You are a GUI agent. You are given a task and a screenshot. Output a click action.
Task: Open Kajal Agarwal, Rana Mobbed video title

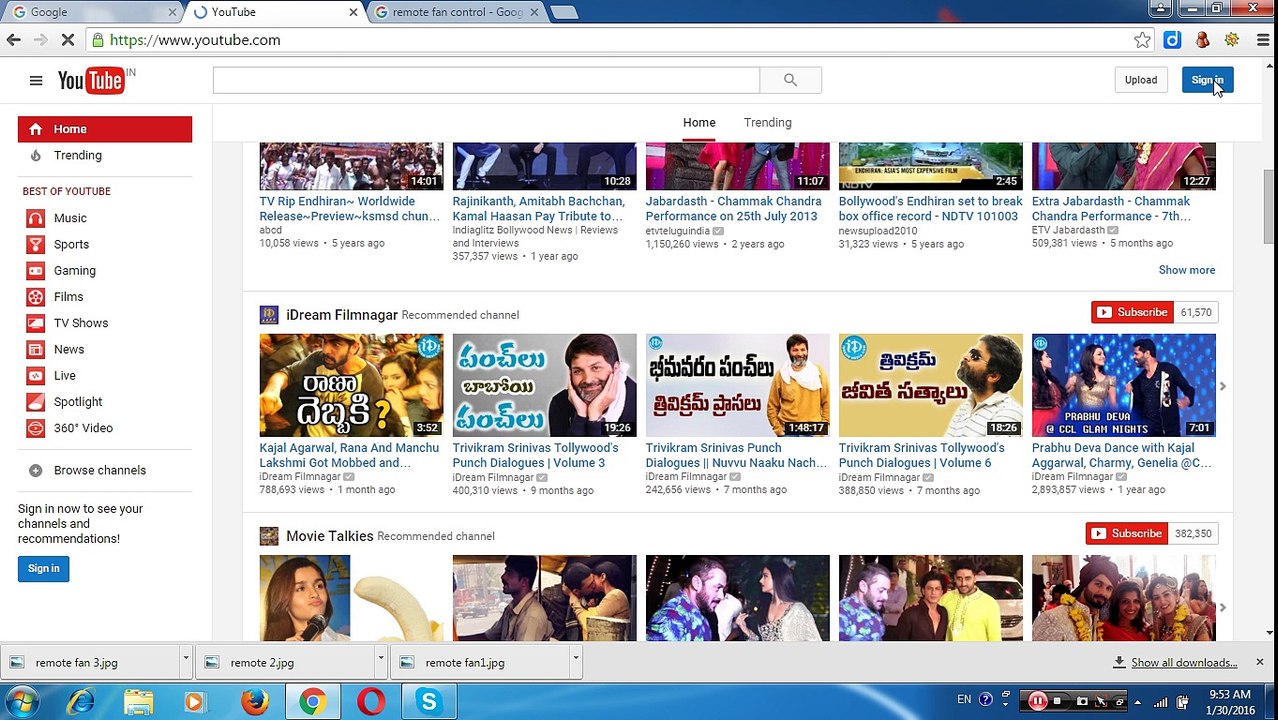tap(349, 455)
